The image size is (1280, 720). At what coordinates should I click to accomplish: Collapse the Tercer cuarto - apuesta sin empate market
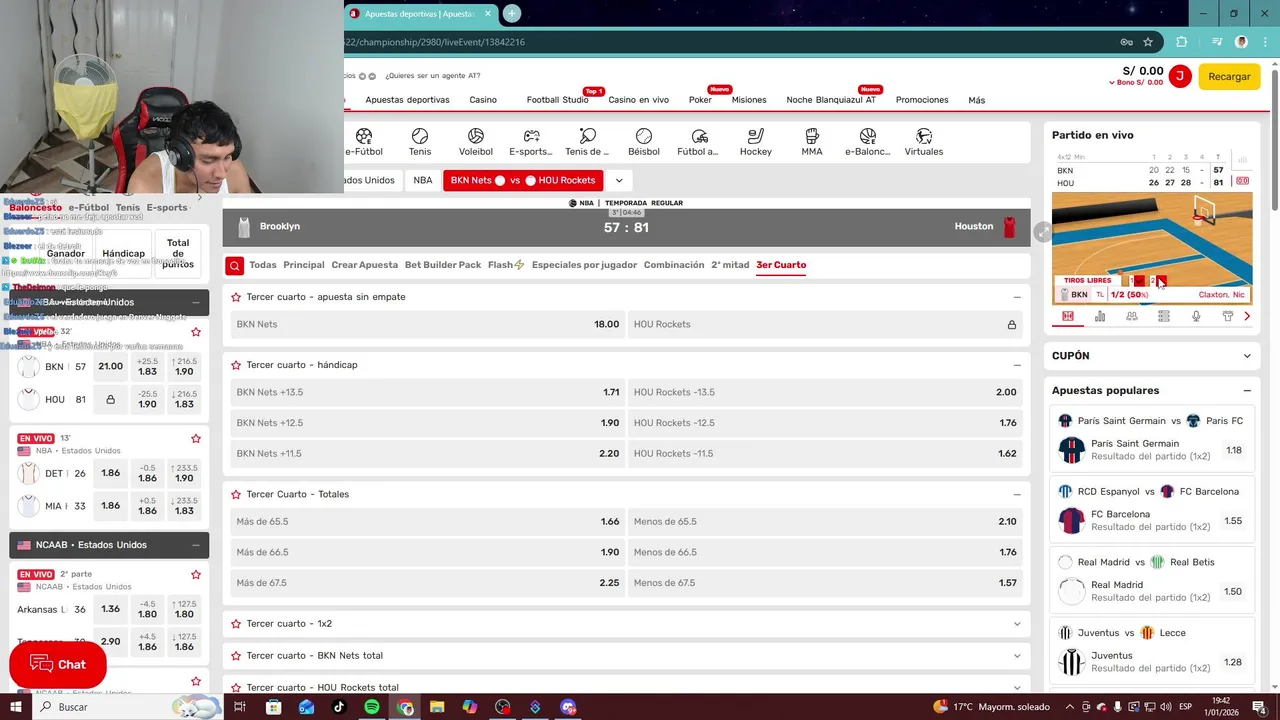[1017, 297]
